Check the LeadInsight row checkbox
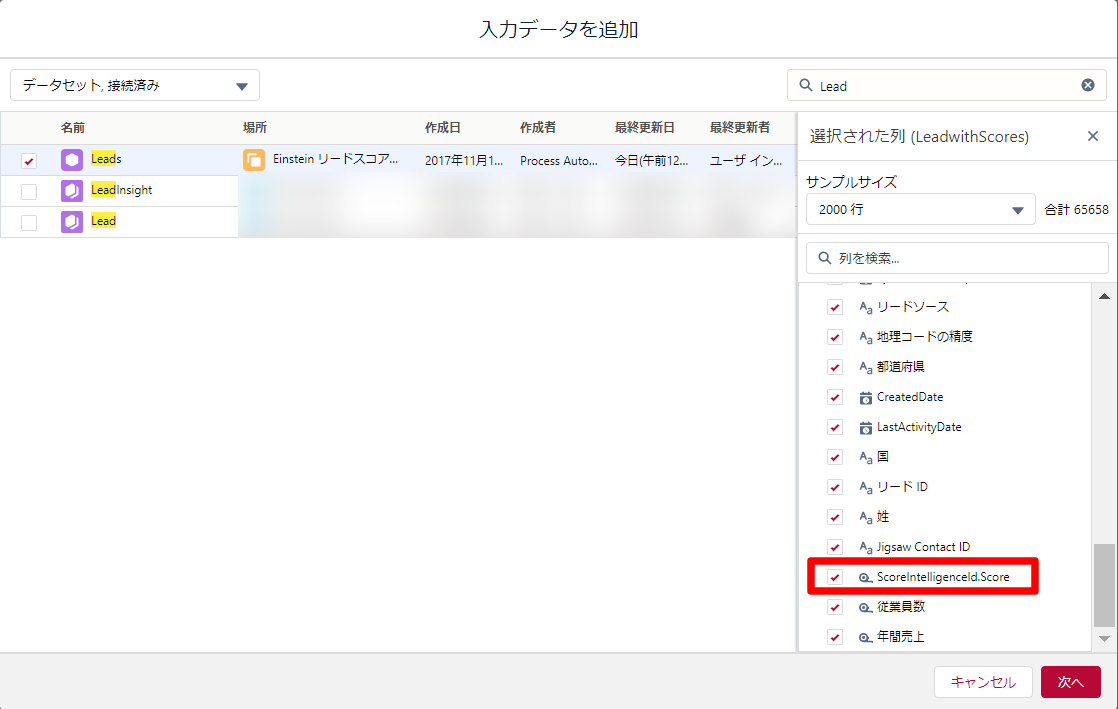The image size is (1118, 709). [x=29, y=191]
